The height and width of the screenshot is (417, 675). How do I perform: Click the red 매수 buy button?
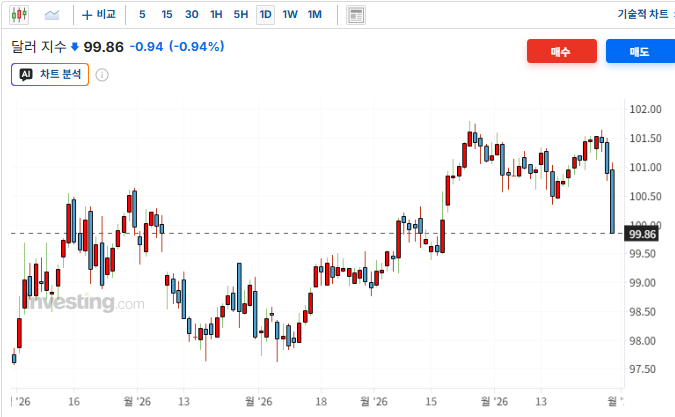click(562, 51)
